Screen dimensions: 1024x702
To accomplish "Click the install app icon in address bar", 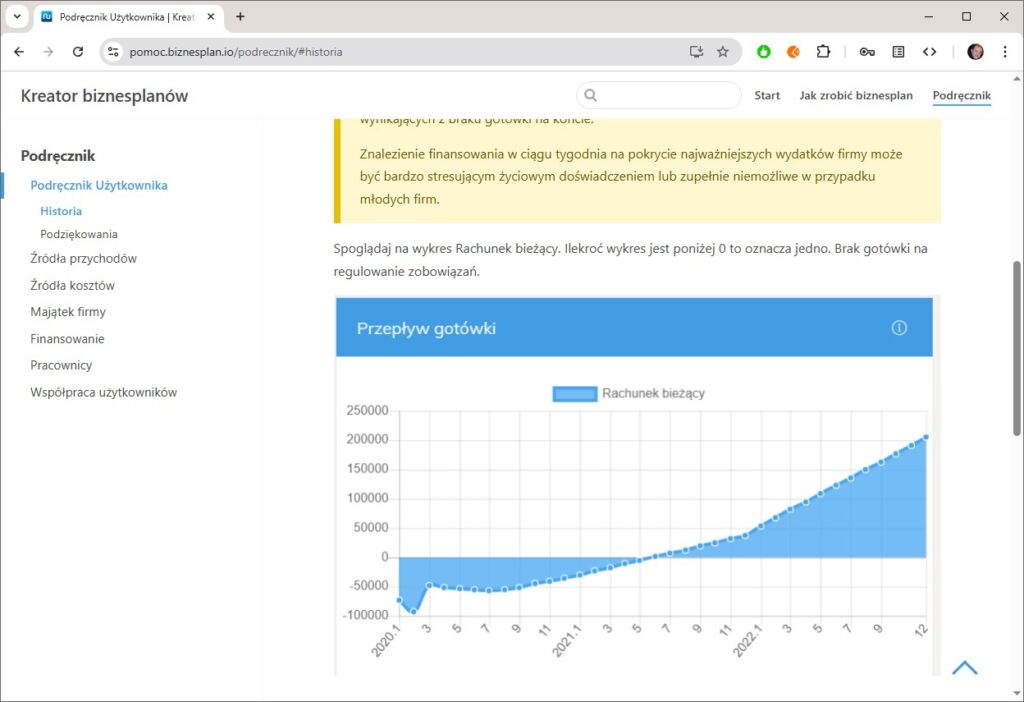I will coord(696,52).
